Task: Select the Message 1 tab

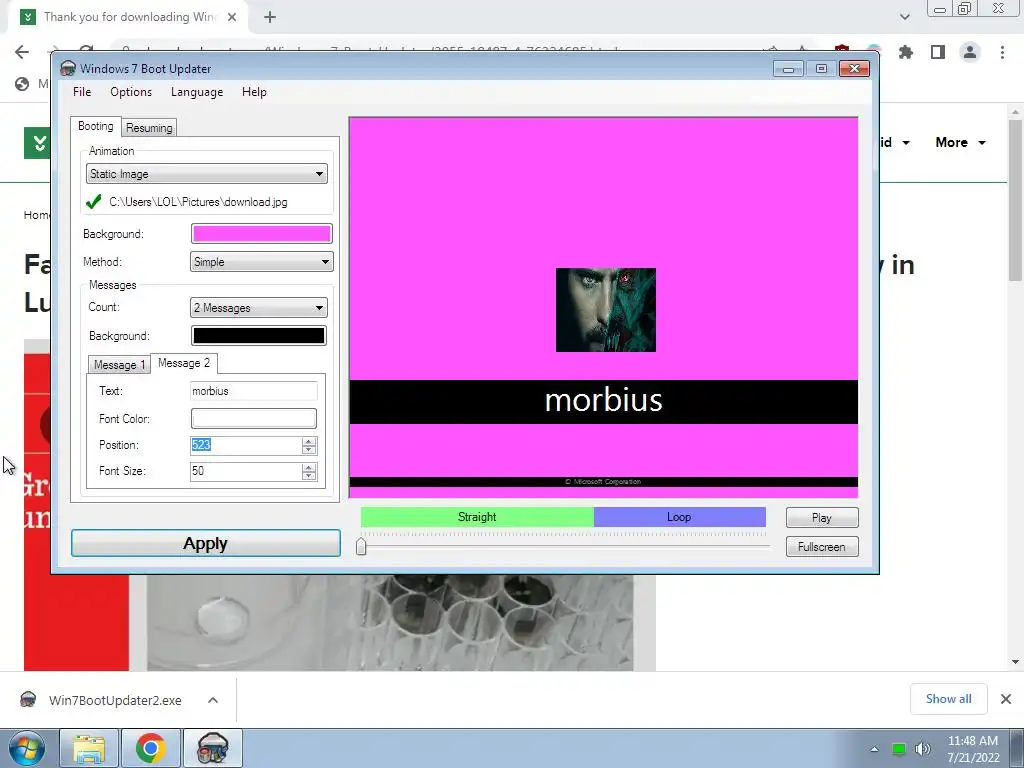Action: point(119,365)
